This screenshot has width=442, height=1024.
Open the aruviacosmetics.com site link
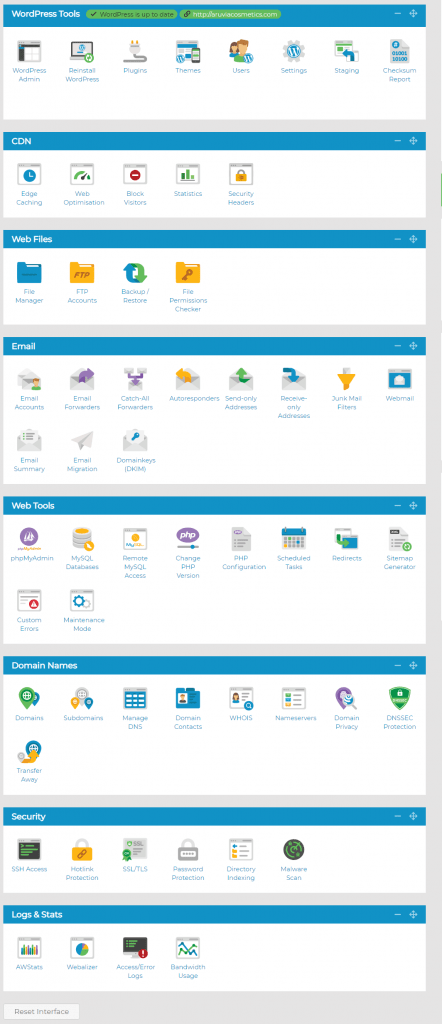(230, 14)
